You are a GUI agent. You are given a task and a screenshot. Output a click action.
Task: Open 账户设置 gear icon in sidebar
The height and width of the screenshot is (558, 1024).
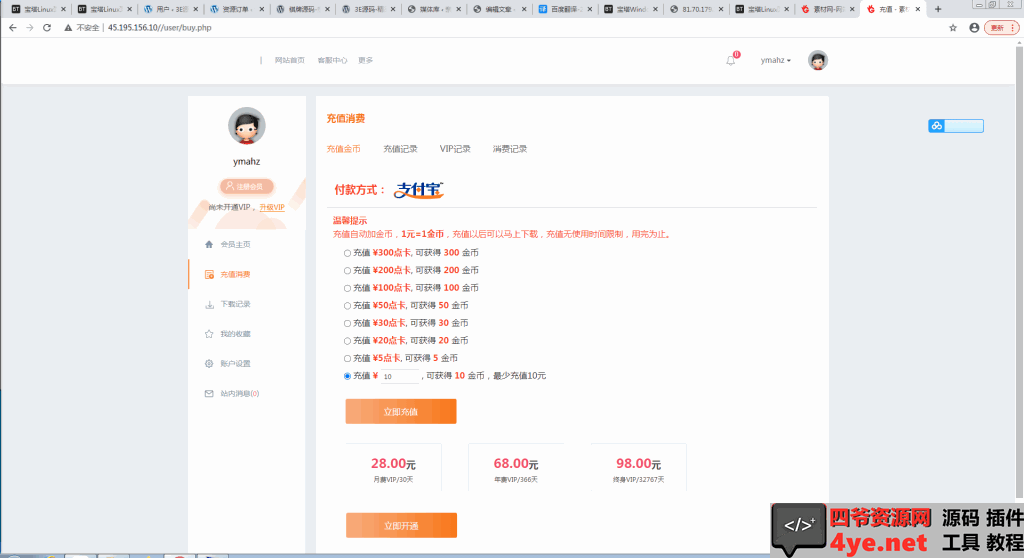pos(209,364)
